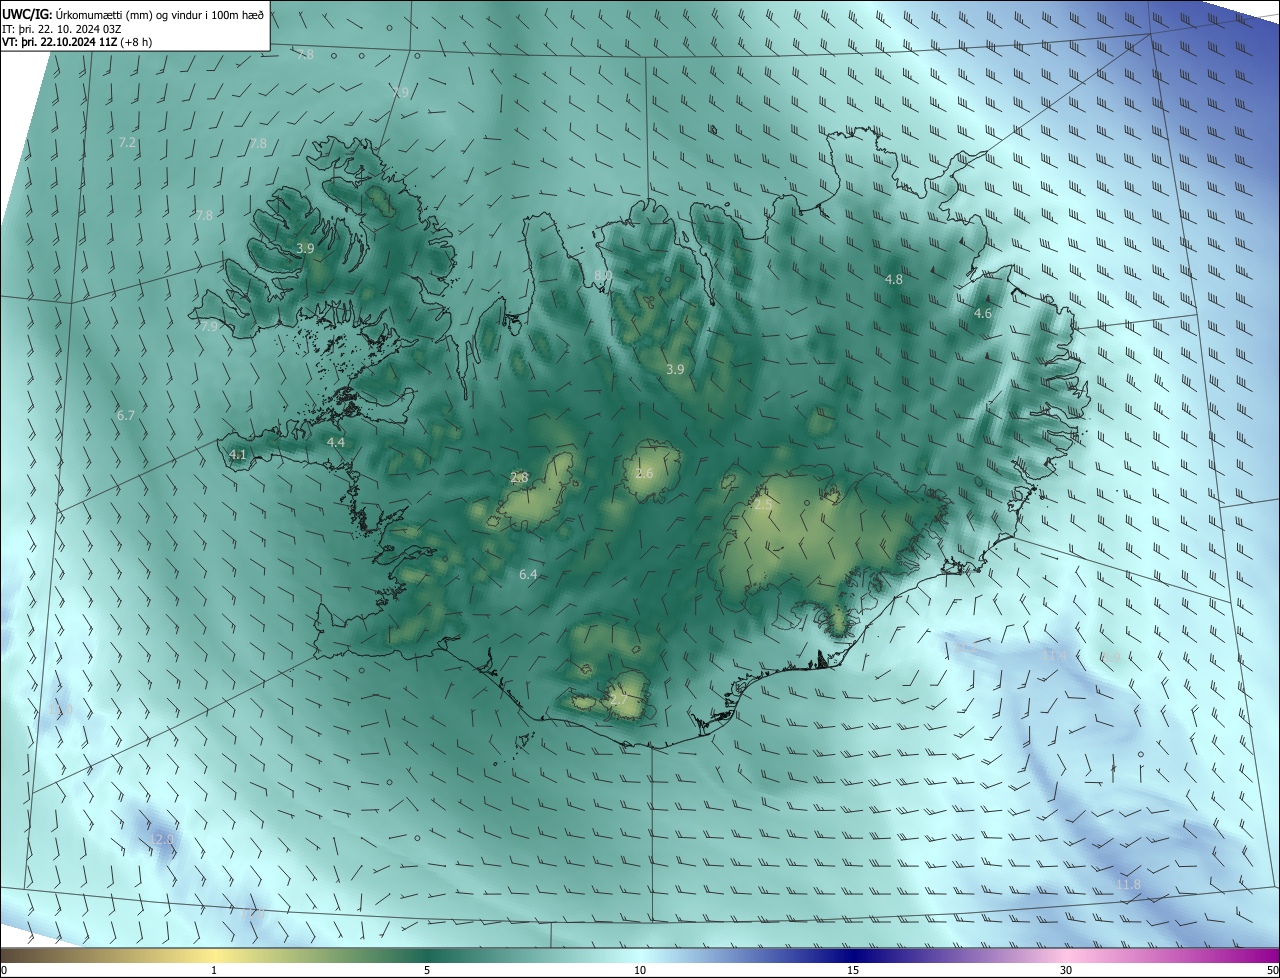Click the colorbar tick label 1
This screenshot has height=978, width=1280.
[x=215, y=971]
